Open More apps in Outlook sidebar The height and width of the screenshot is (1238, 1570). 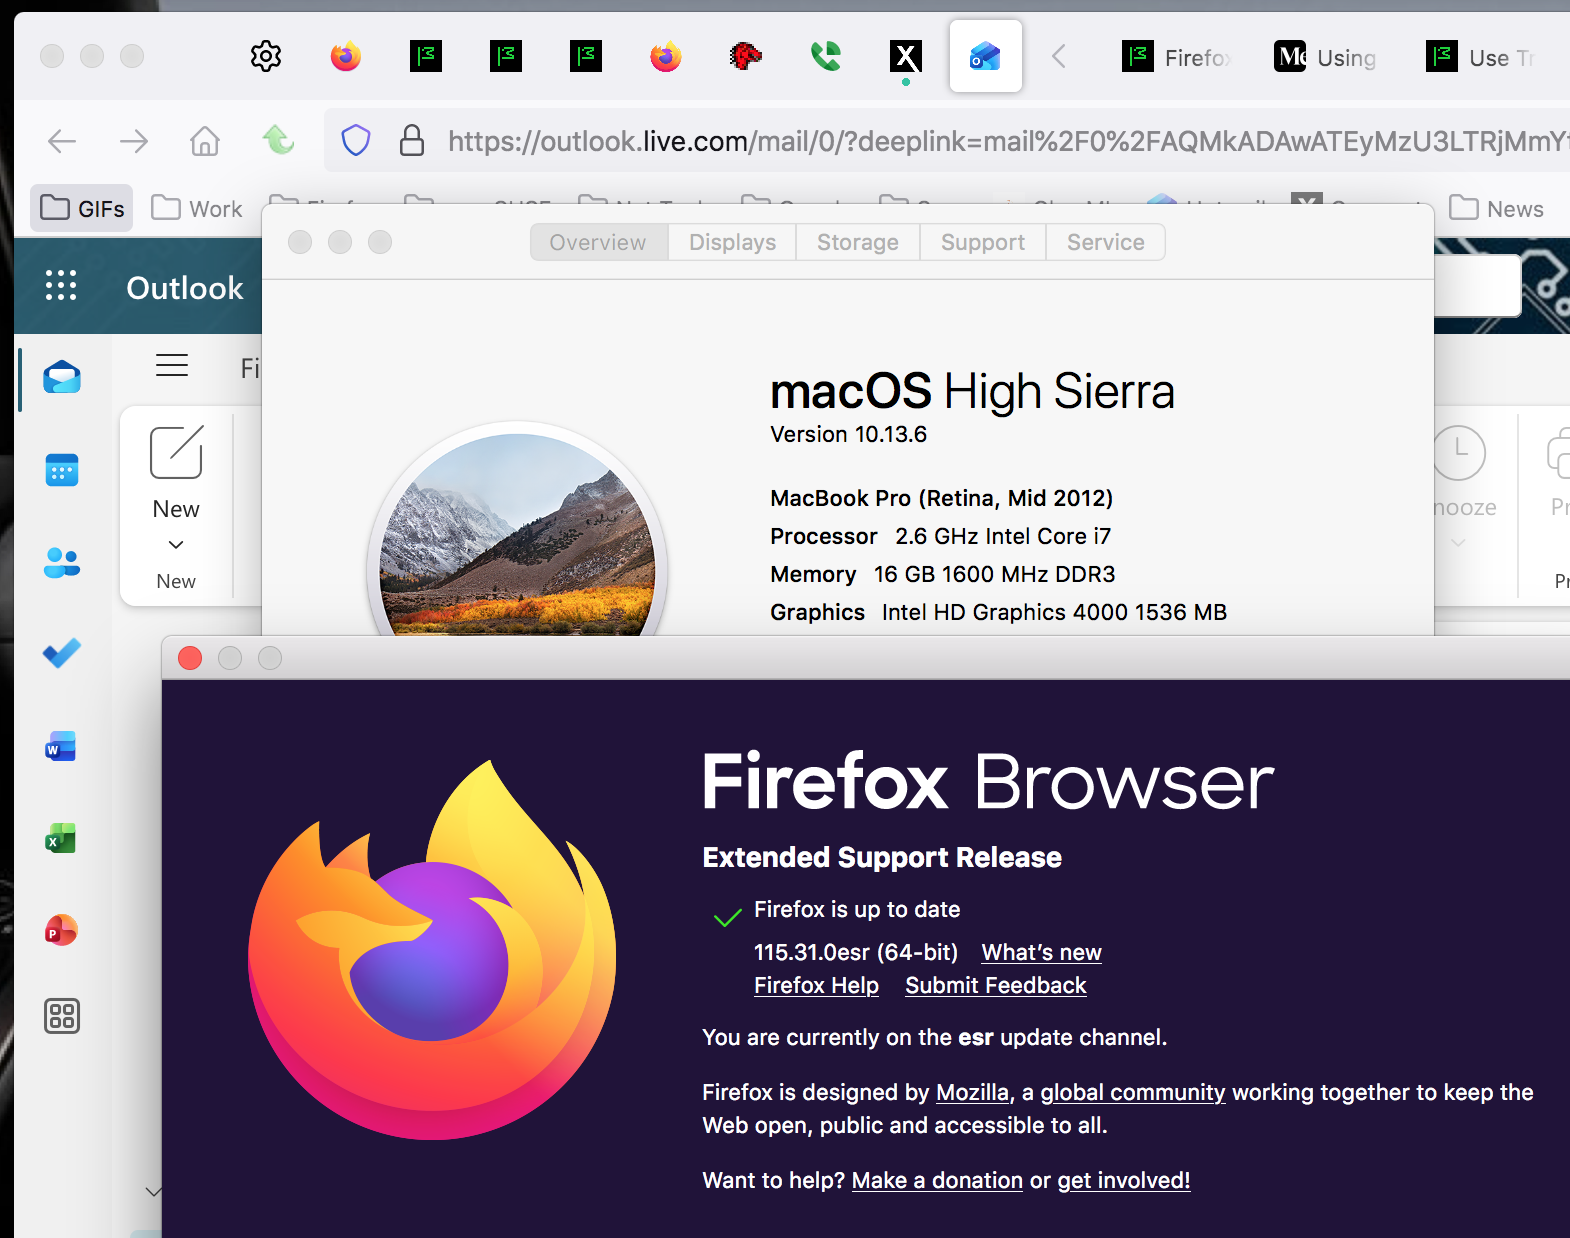click(62, 1016)
